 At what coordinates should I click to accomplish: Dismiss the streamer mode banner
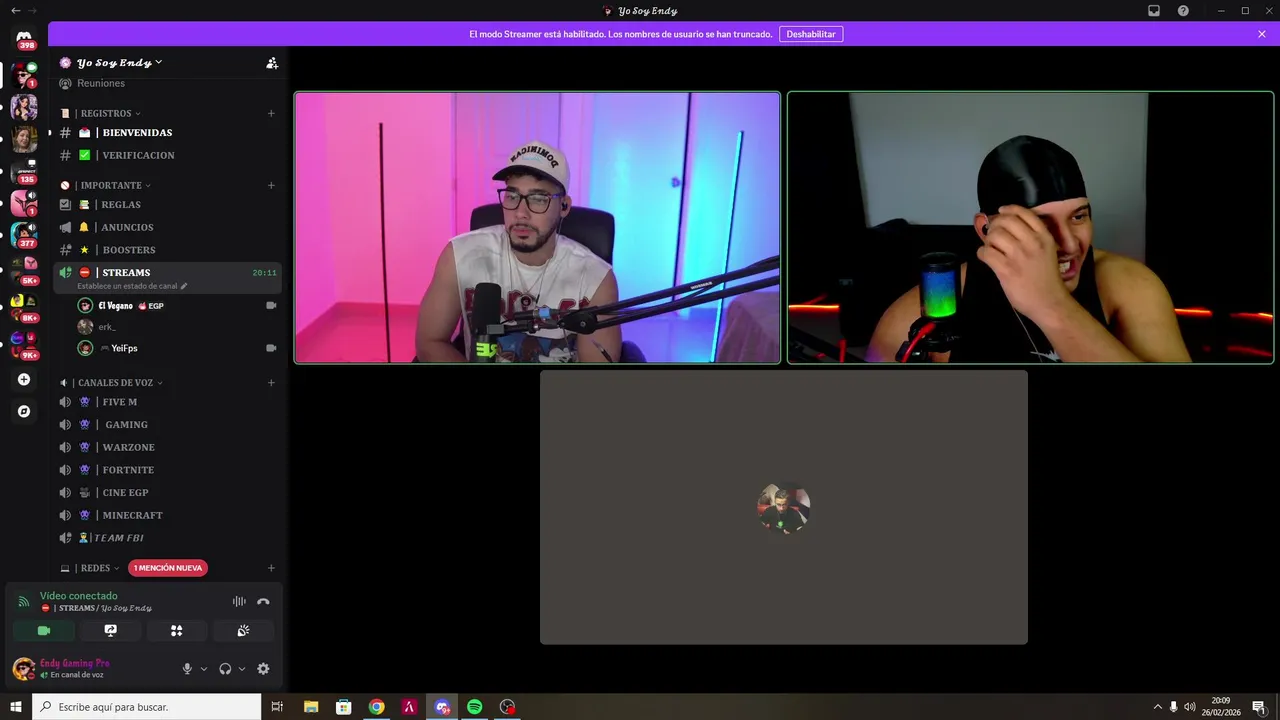pos(1262,34)
